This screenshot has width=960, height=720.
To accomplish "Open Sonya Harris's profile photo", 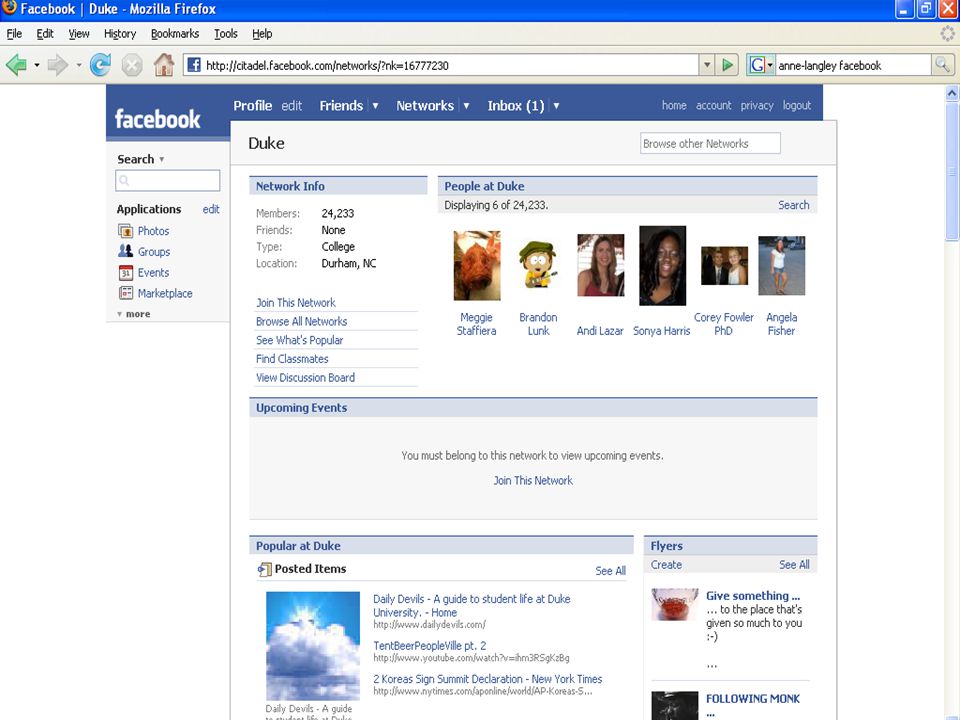I will click(x=662, y=265).
